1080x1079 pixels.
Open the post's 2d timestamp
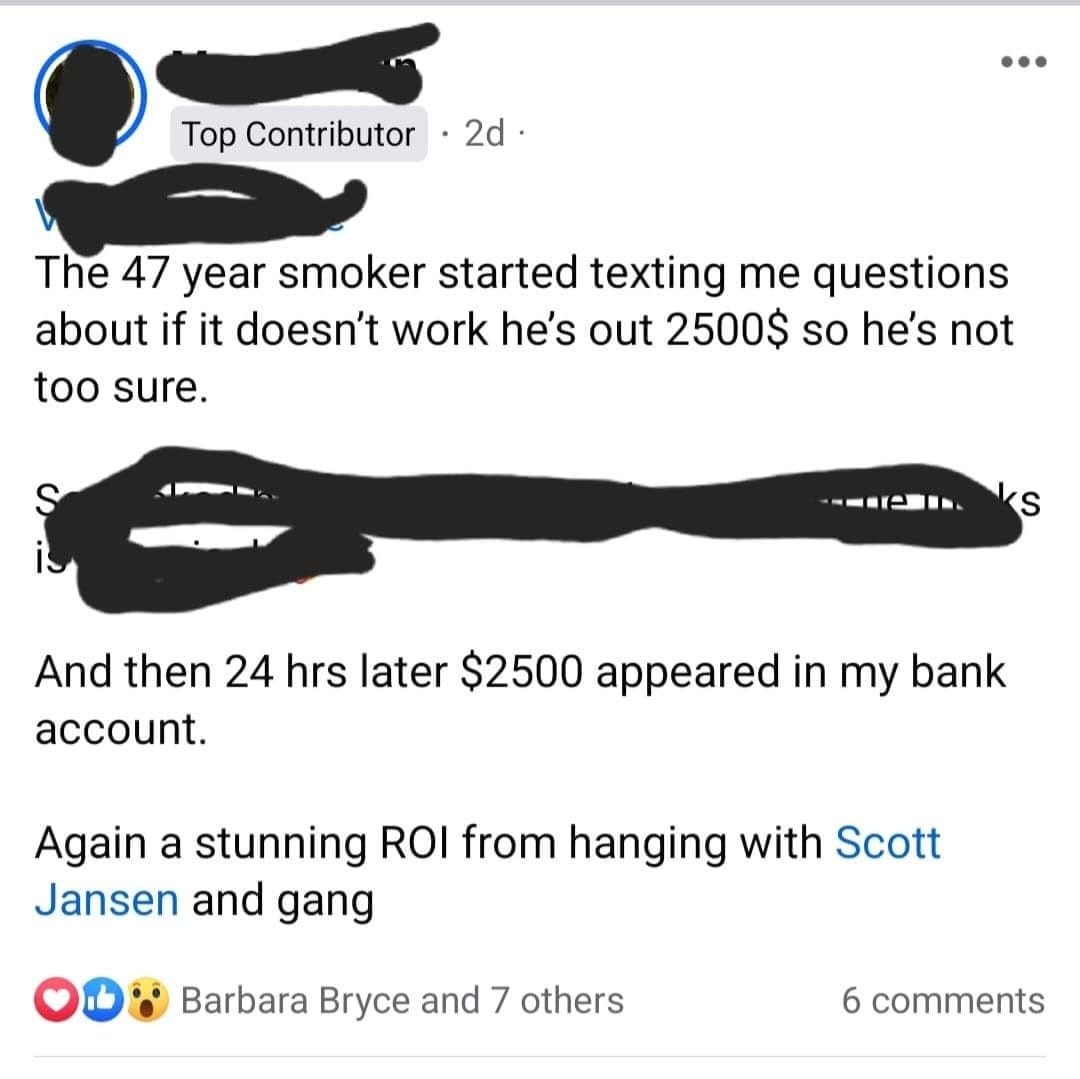(x=484, y=133)
